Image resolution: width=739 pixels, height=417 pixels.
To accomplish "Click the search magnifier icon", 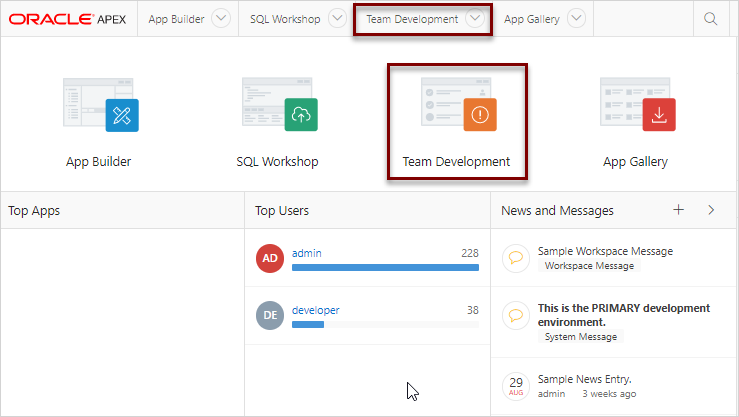I will [x=710, y=19].
